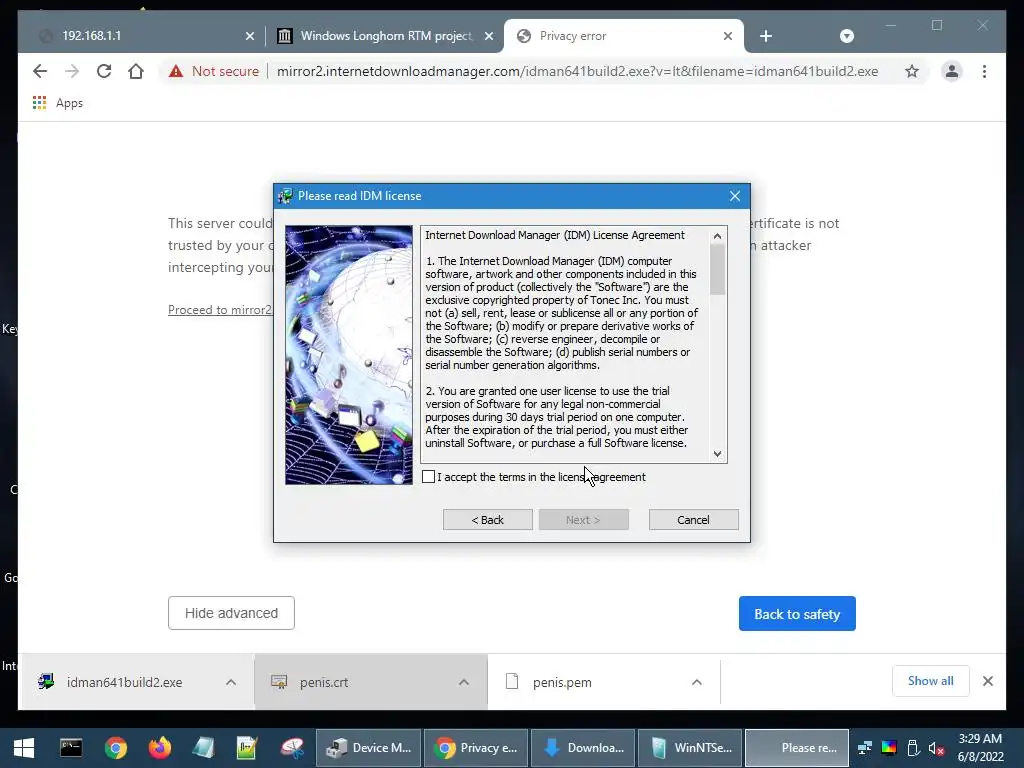The height and width of the screenshot is (768, 1024).
Task: Switch to Device Manager taskbar window
Action: click(x=369, y=748)
